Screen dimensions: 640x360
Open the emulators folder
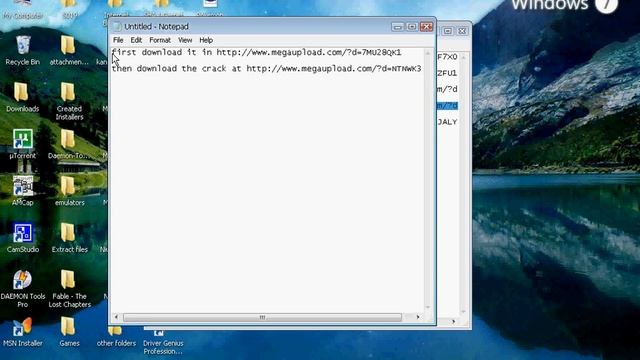click(x=69, y=191)
